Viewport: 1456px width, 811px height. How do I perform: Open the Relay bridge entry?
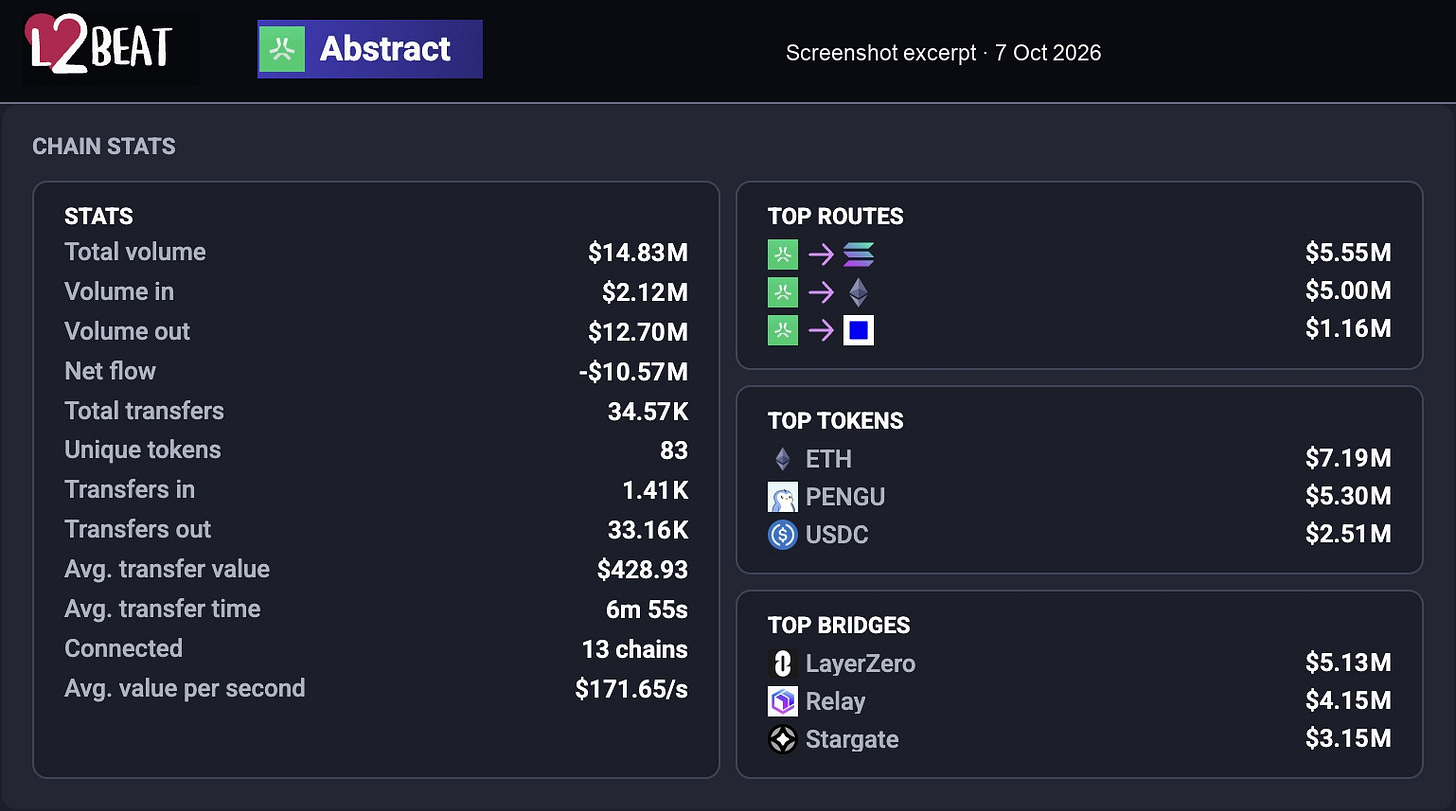point(1080,702)
